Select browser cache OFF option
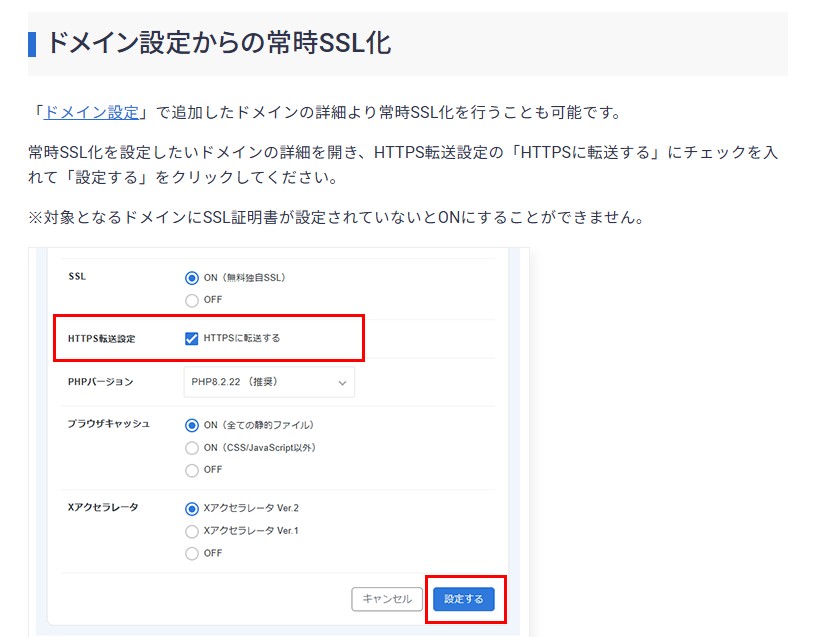 (192, 470)
